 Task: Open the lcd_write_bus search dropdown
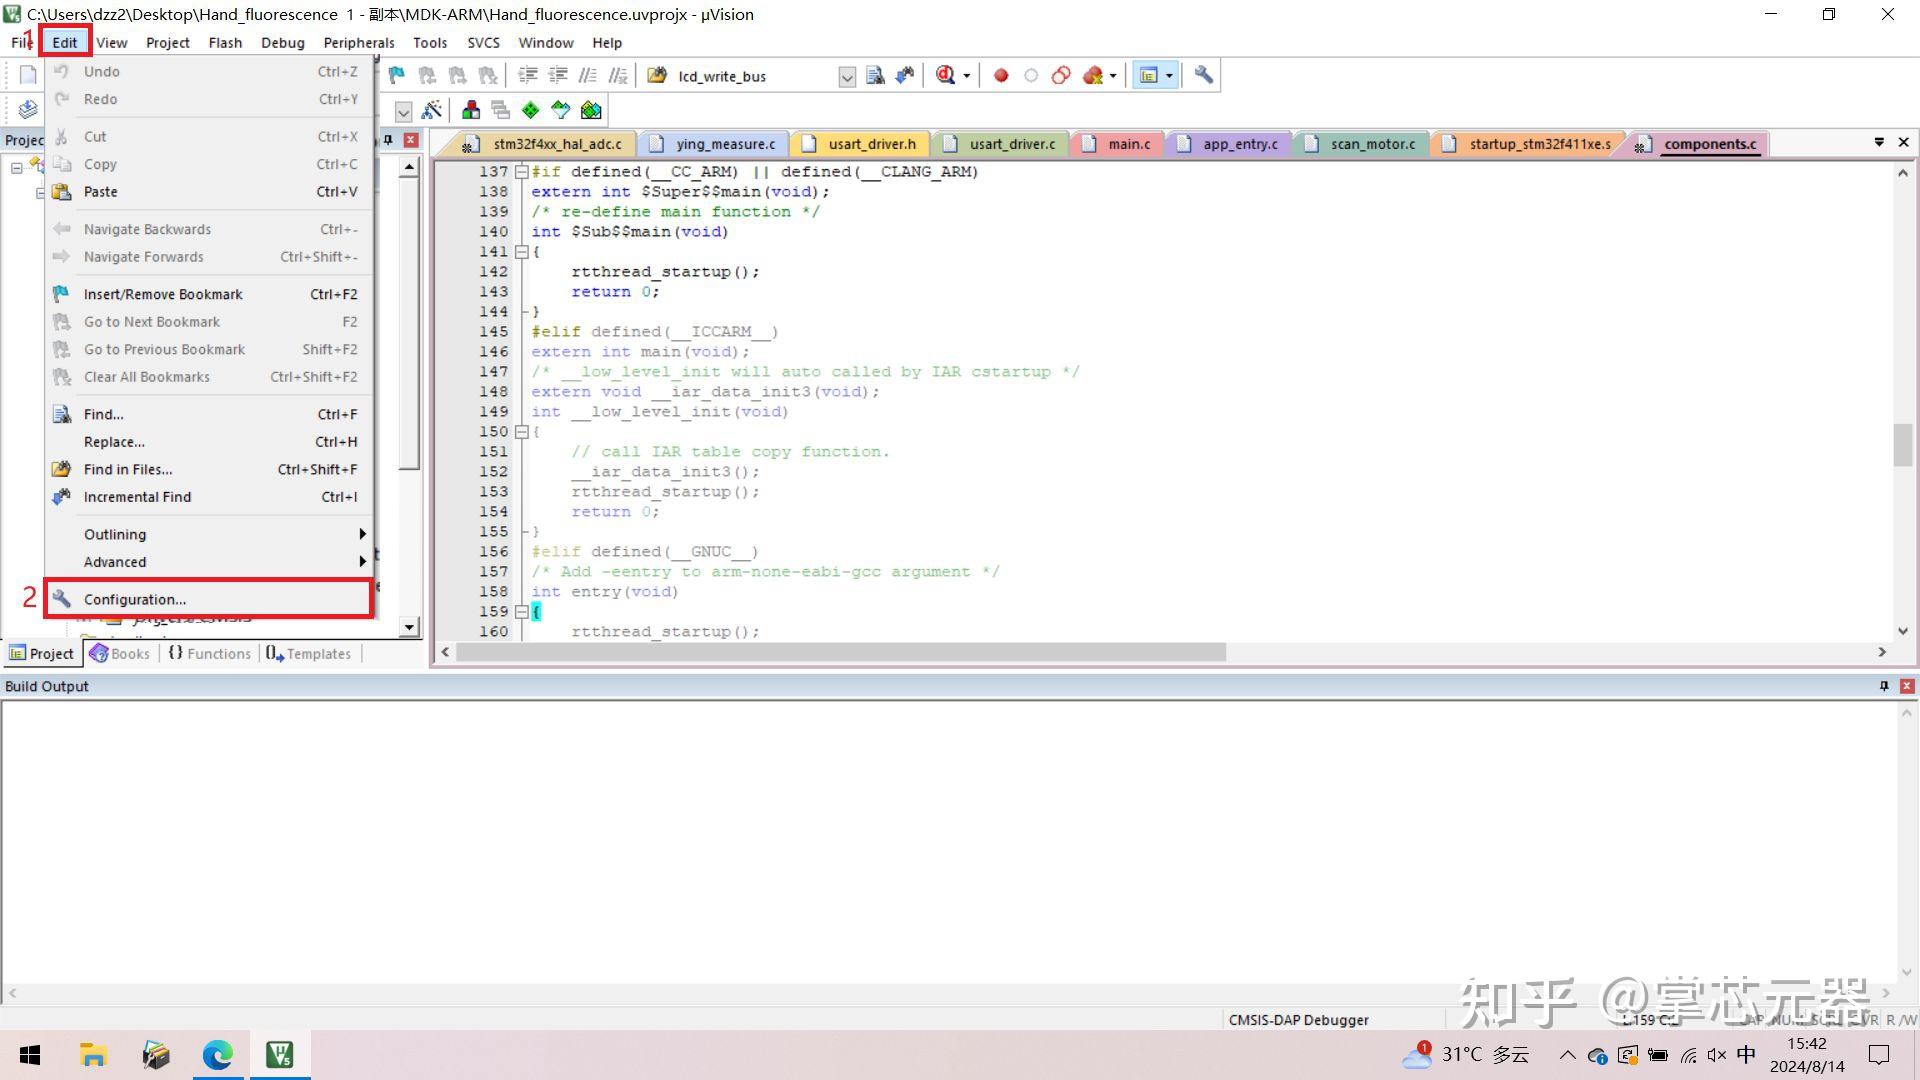point(846,76)
